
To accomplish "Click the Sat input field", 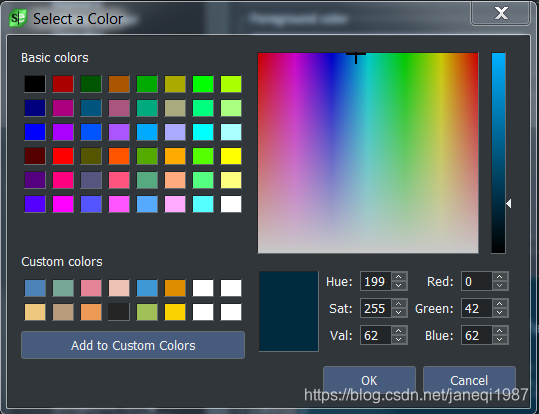I will pos(376,308).
